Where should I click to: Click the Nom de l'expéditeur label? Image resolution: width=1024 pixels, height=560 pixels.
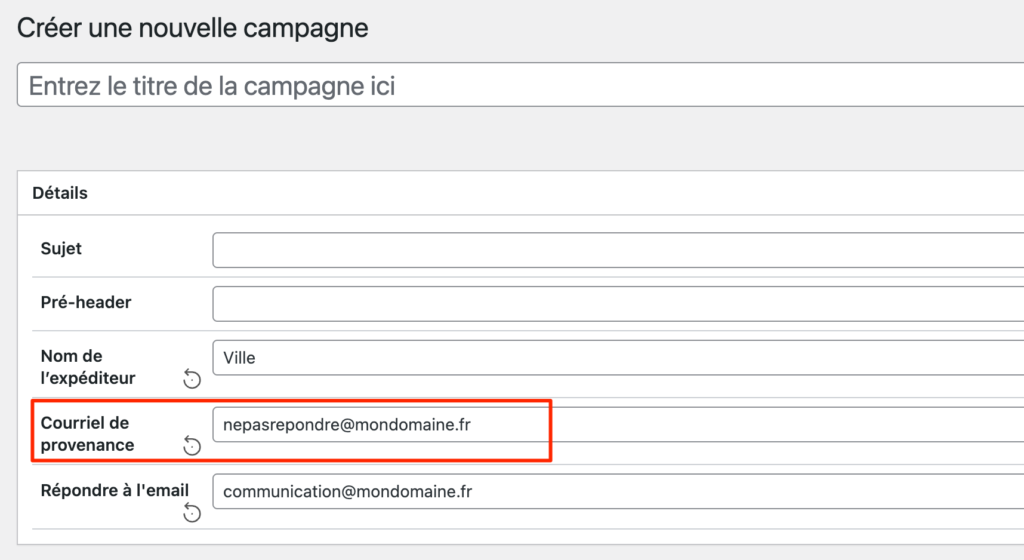tap(88, 367)
